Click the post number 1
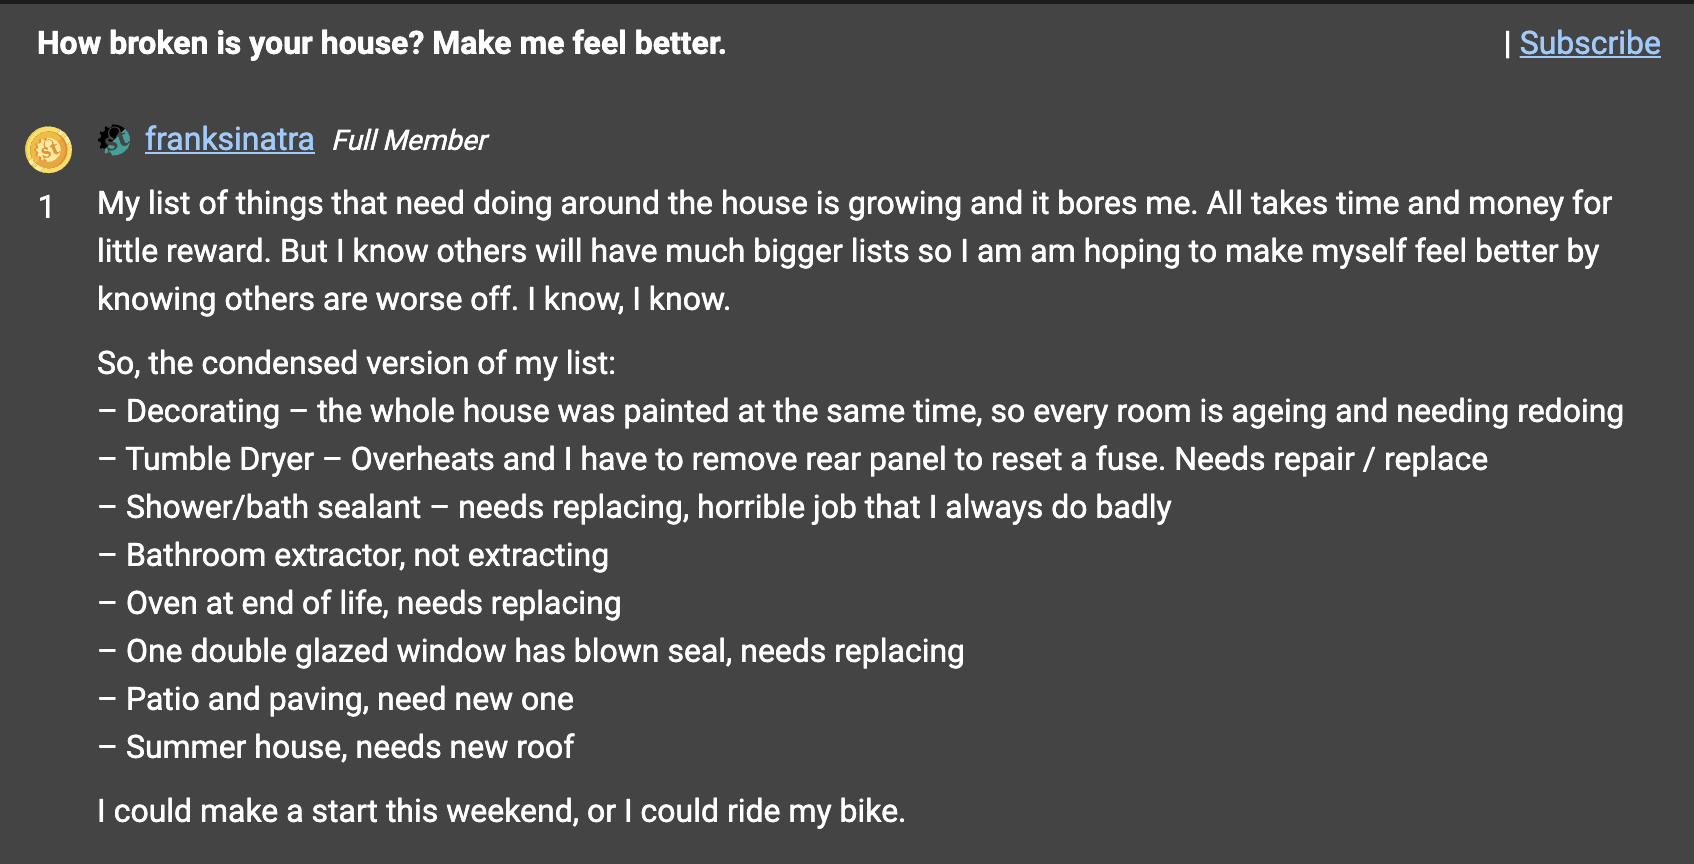Image resolution: width=1694 pixels, height=864 pixels. pyautogui.click(x=46, y=207)
